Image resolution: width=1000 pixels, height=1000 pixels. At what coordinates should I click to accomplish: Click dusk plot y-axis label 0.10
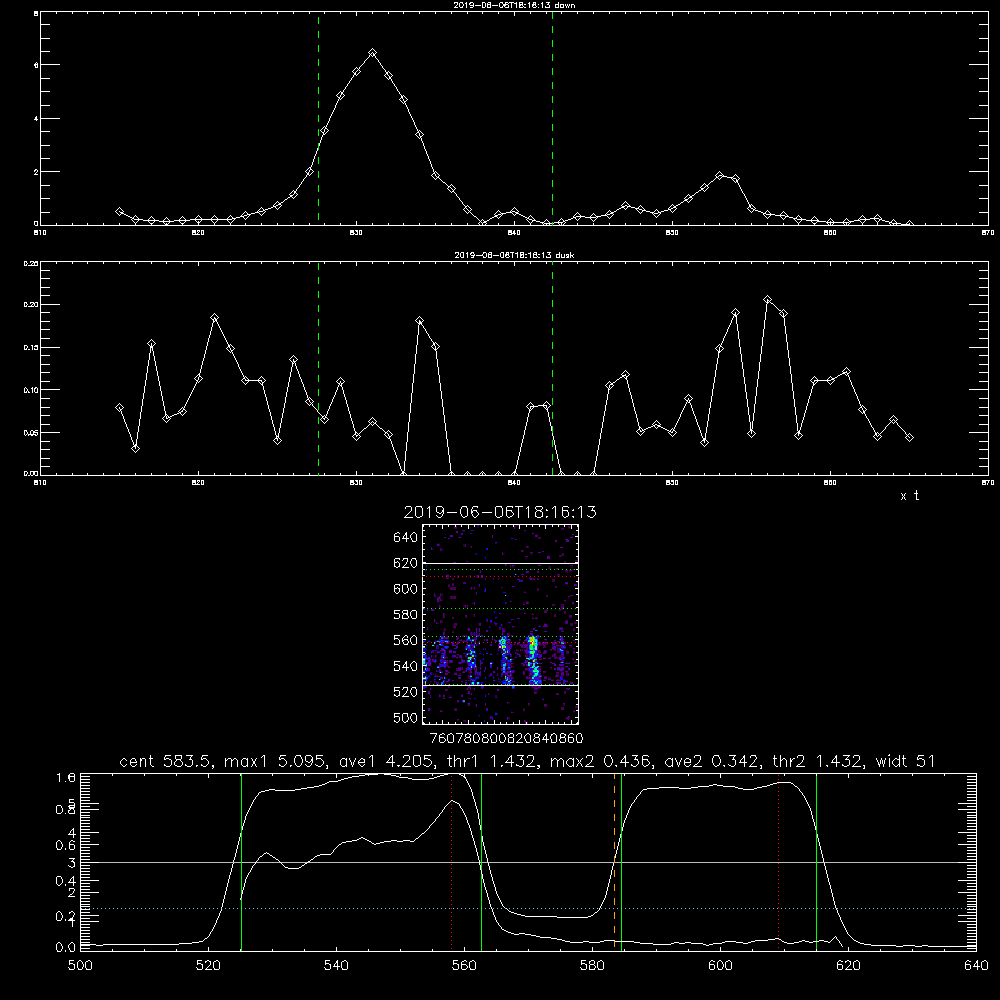[x=31, y=390]
